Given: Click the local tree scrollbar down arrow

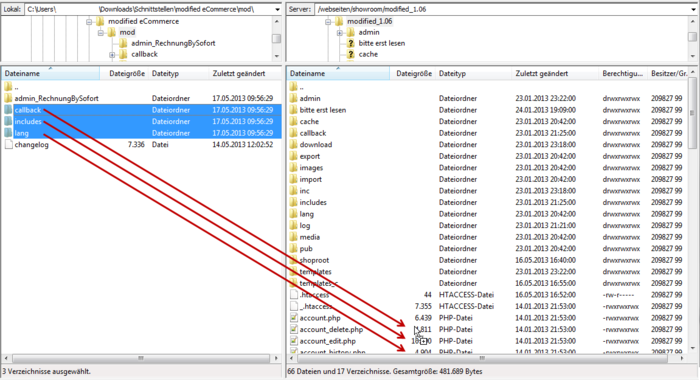Looking at the screenshot, I should point(277,56).
